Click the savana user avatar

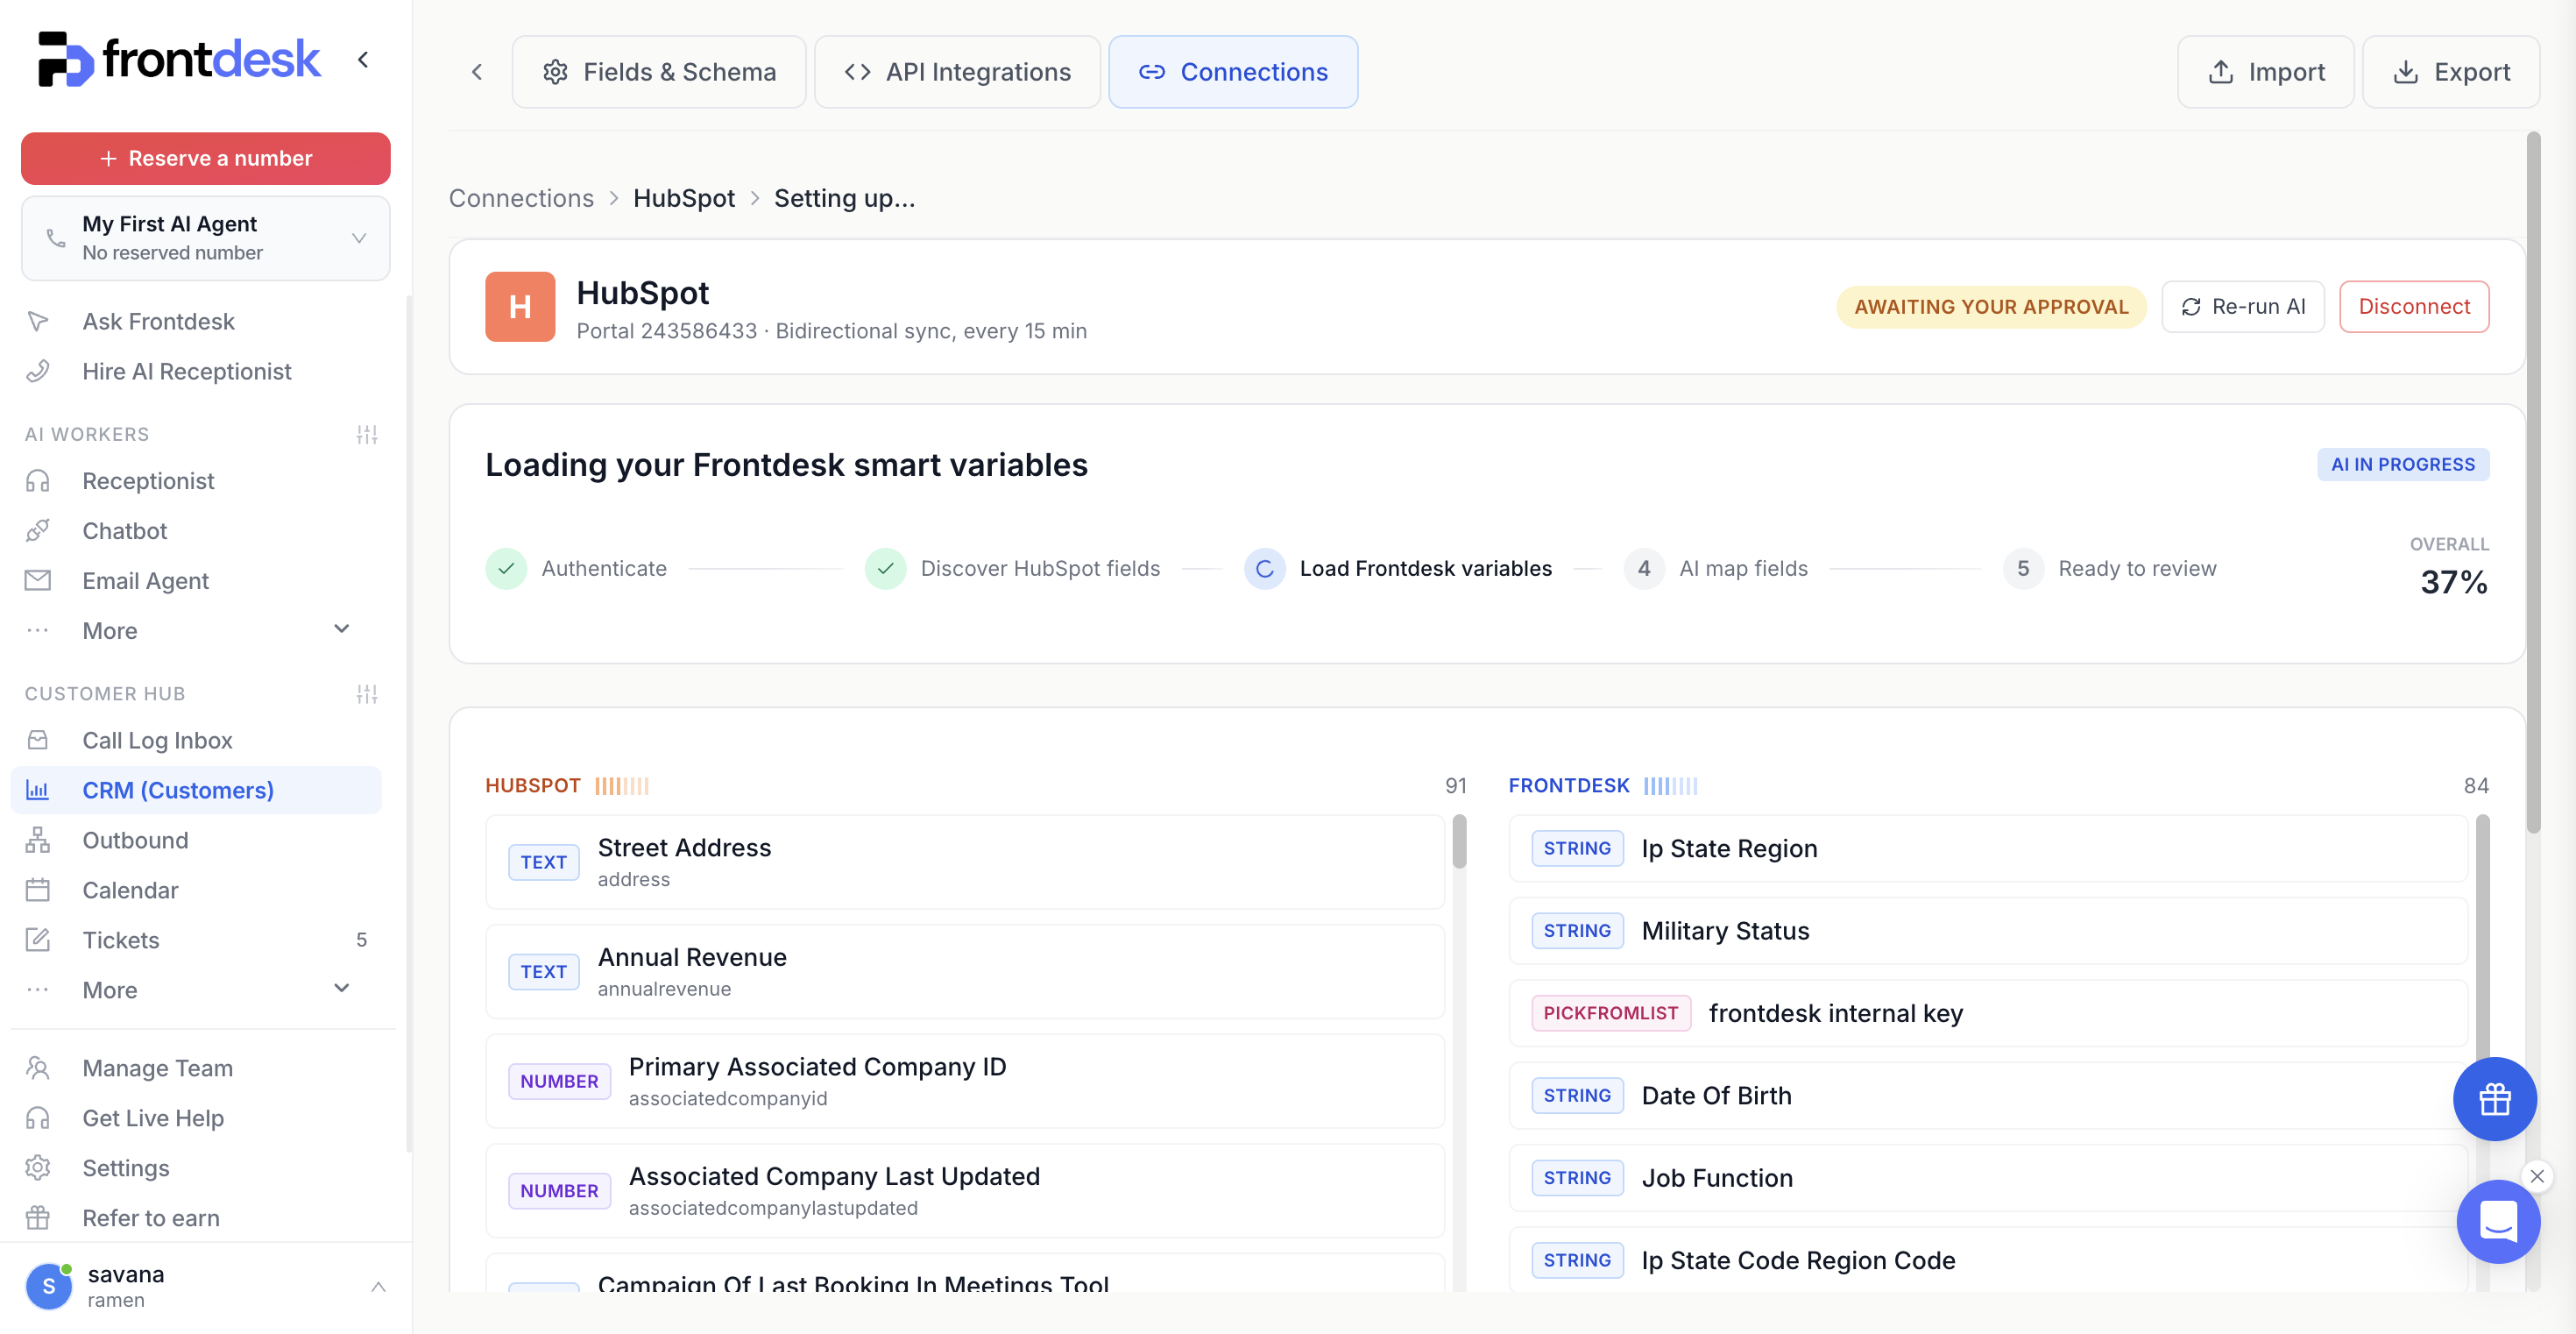[49, 1286]
